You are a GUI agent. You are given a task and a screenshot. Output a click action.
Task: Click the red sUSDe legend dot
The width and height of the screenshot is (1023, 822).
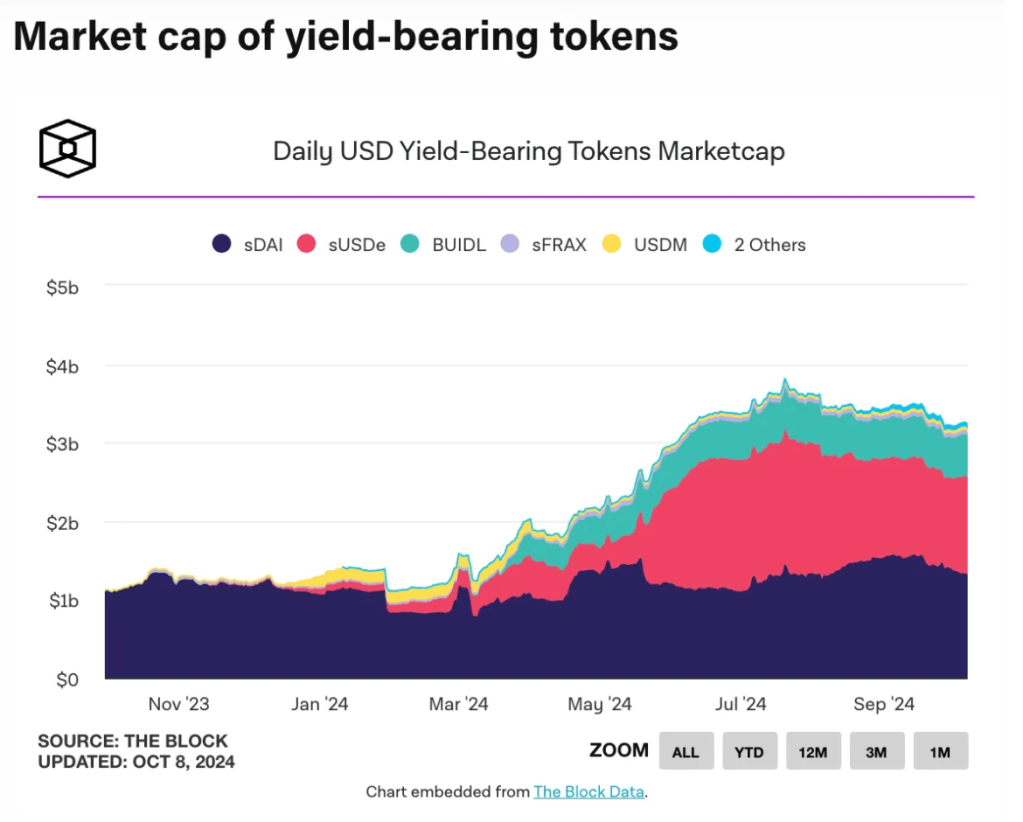(308, 244)
